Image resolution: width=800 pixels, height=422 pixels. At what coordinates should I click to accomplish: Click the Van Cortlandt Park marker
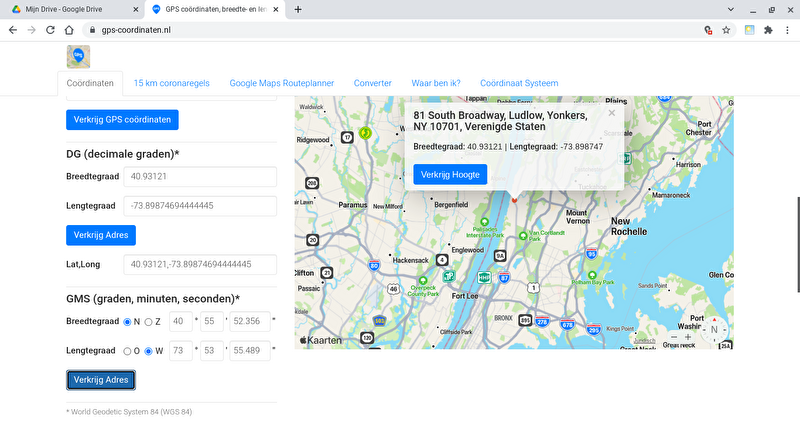(522, 235)
